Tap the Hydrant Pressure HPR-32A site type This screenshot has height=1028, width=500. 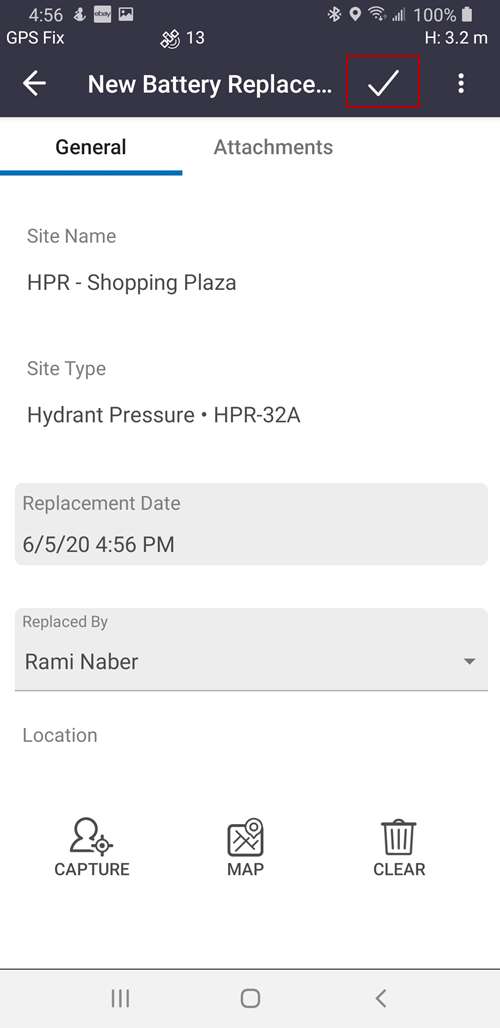(x=164, y=415)
